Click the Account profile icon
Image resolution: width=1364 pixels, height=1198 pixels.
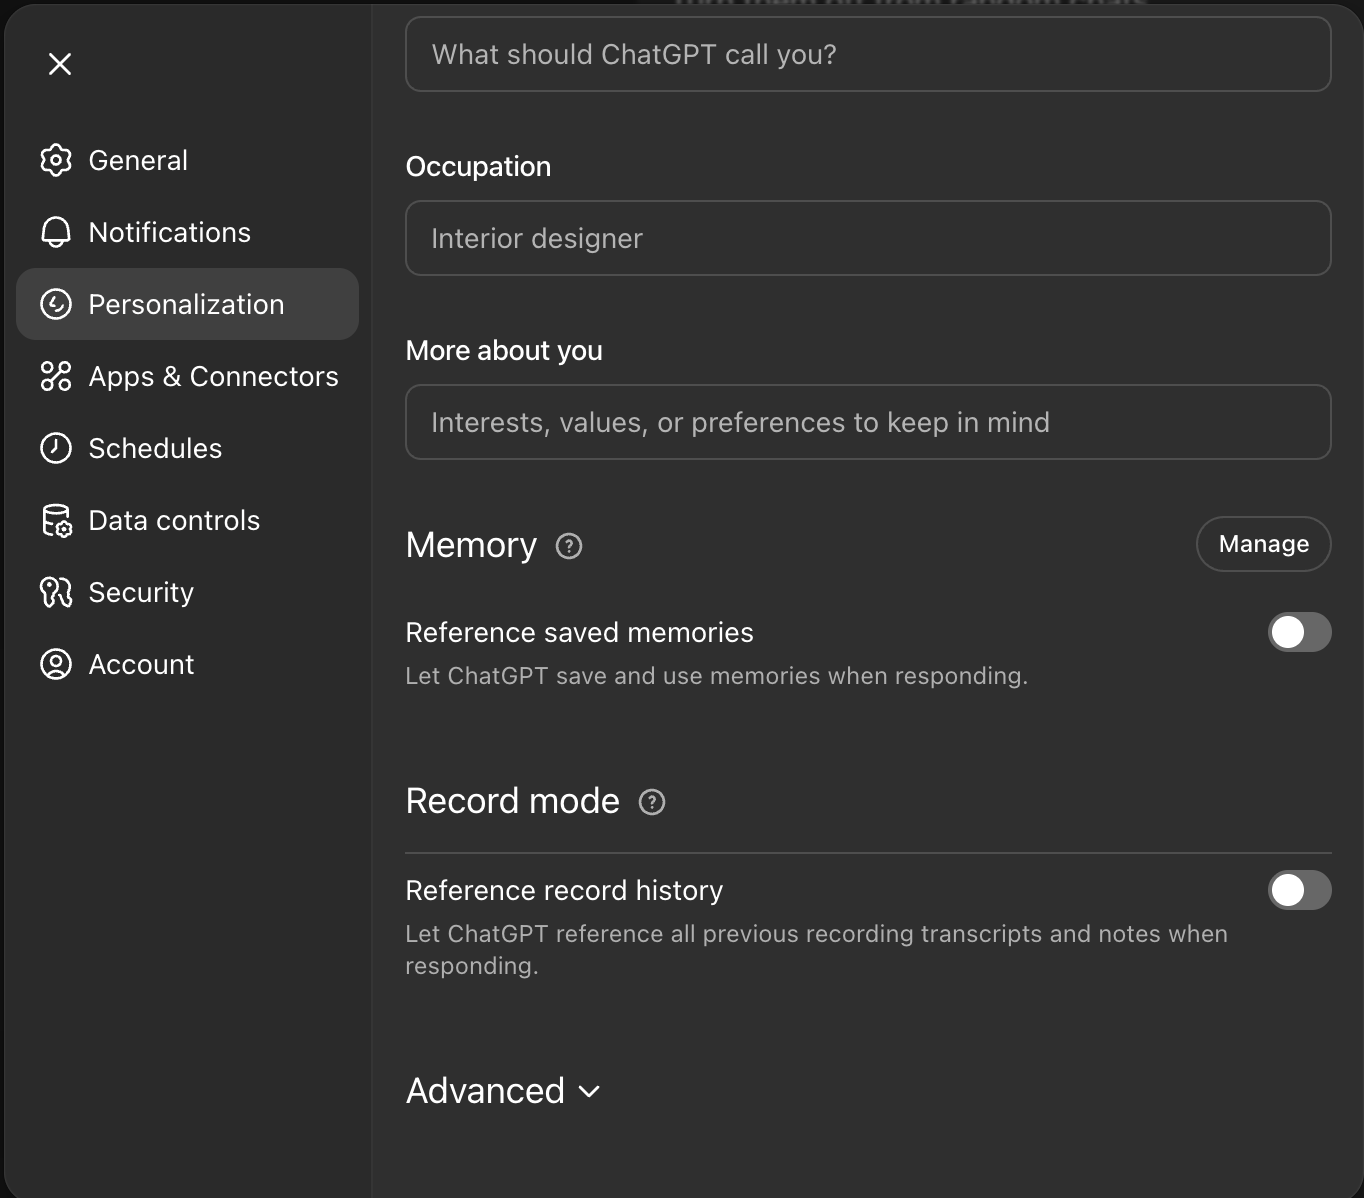click(x=56, y=664)
